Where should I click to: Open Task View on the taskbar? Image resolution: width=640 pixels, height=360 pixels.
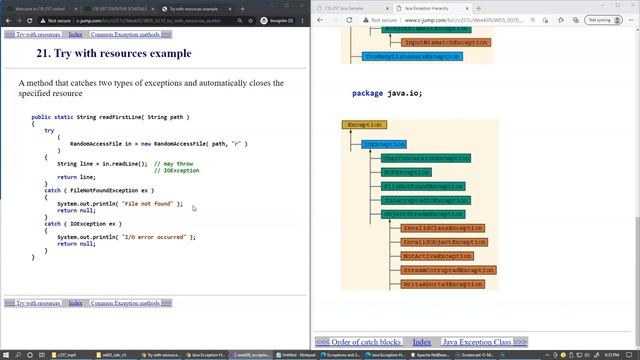pyautogui.click(x=42, y=355)
